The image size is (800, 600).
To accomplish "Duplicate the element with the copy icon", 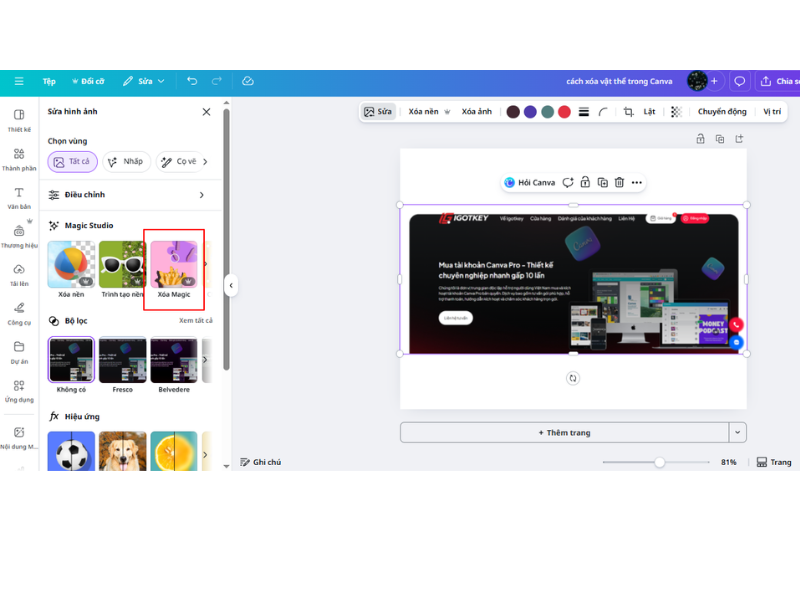I will click(x=602, y=182).
